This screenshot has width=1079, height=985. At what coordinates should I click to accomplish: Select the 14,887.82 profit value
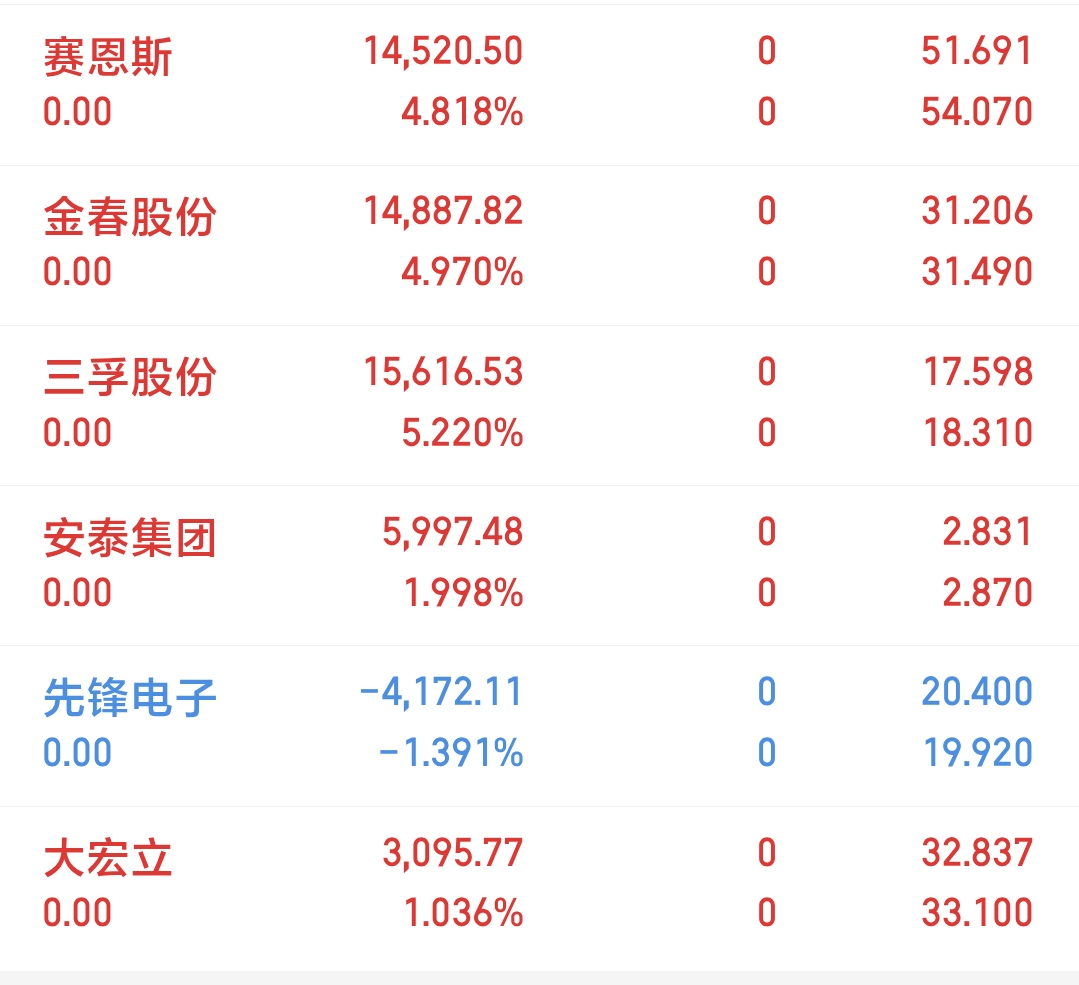pyautogui.click(x=443, y=211)
